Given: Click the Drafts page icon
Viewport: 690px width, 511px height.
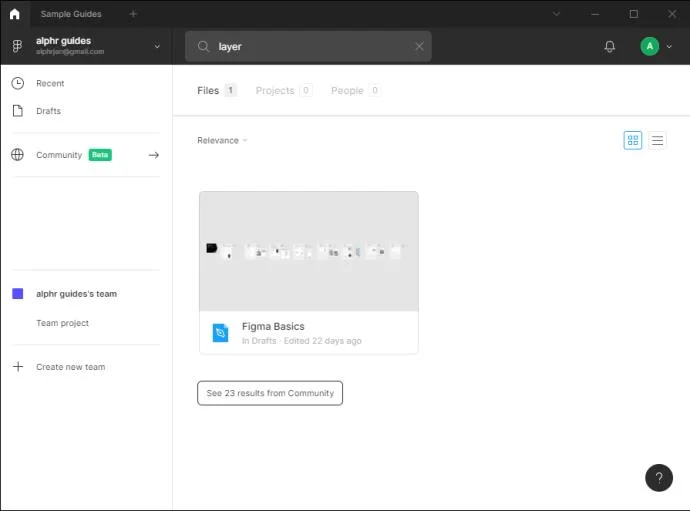Looking at the screenshot, I should pos(18,110).
